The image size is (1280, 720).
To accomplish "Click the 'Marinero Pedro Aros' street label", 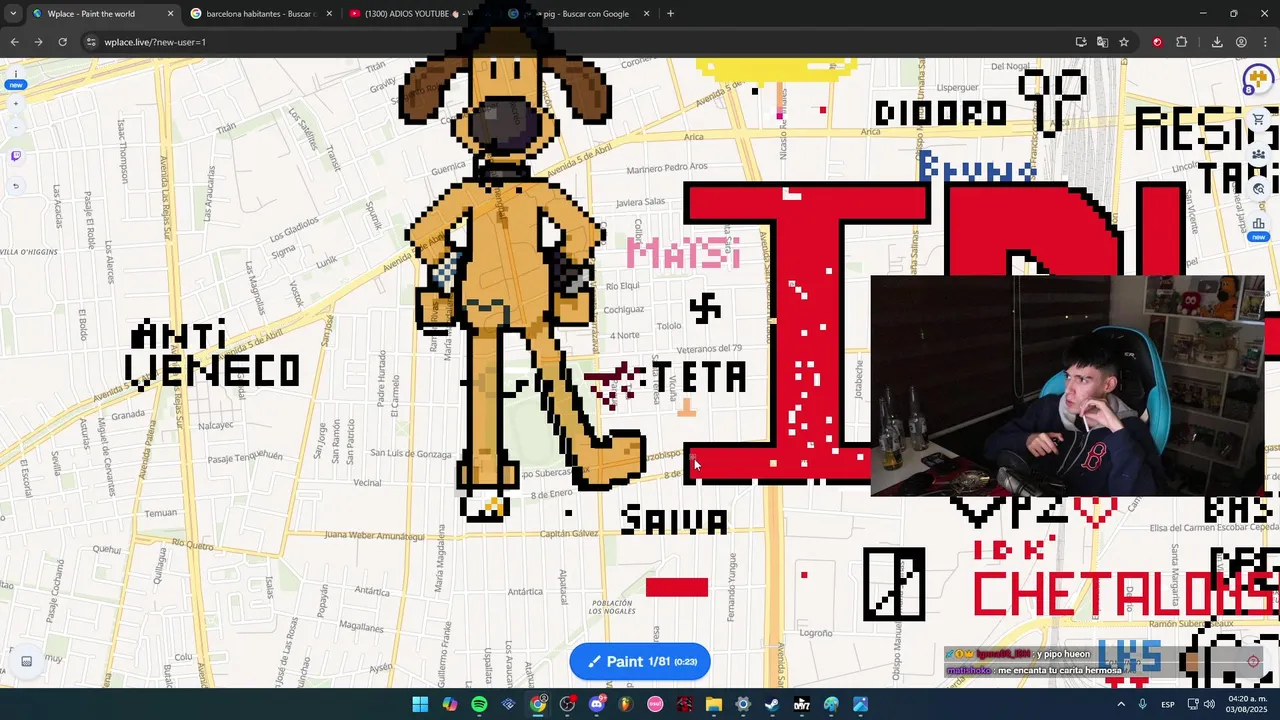I will point(667,167).
